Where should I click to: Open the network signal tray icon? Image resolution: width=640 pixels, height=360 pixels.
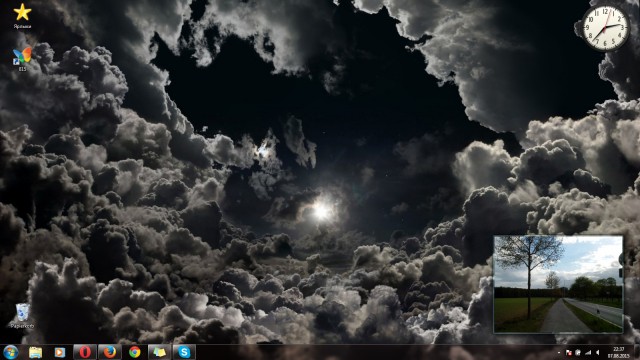(x=588, y=352)
